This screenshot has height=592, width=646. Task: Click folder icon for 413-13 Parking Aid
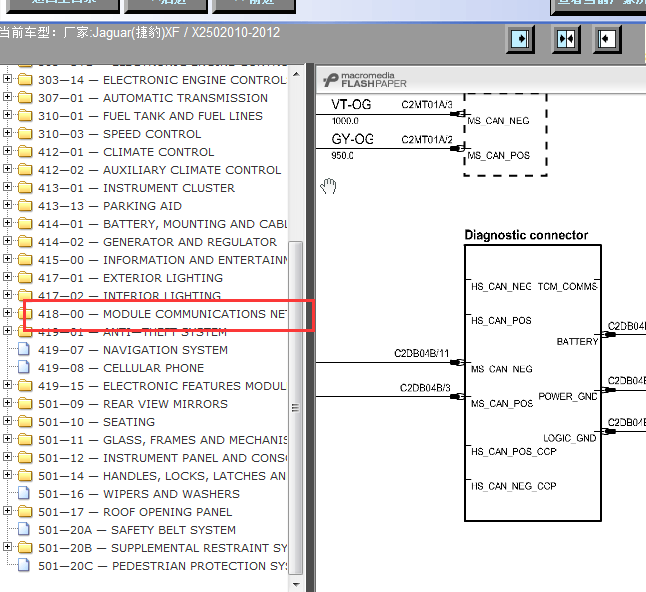25,206
